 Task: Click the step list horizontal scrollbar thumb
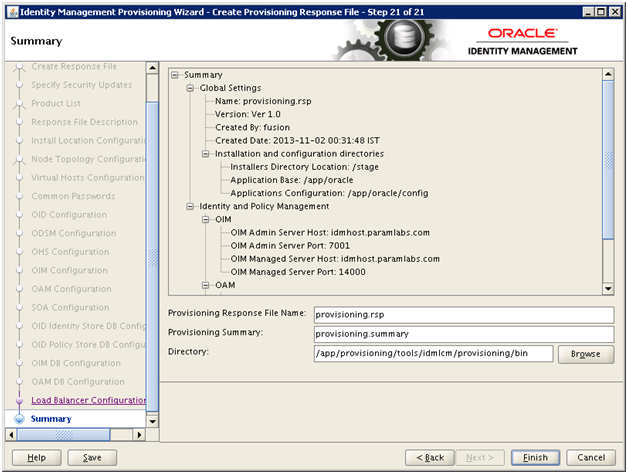[x=64, y=435]
